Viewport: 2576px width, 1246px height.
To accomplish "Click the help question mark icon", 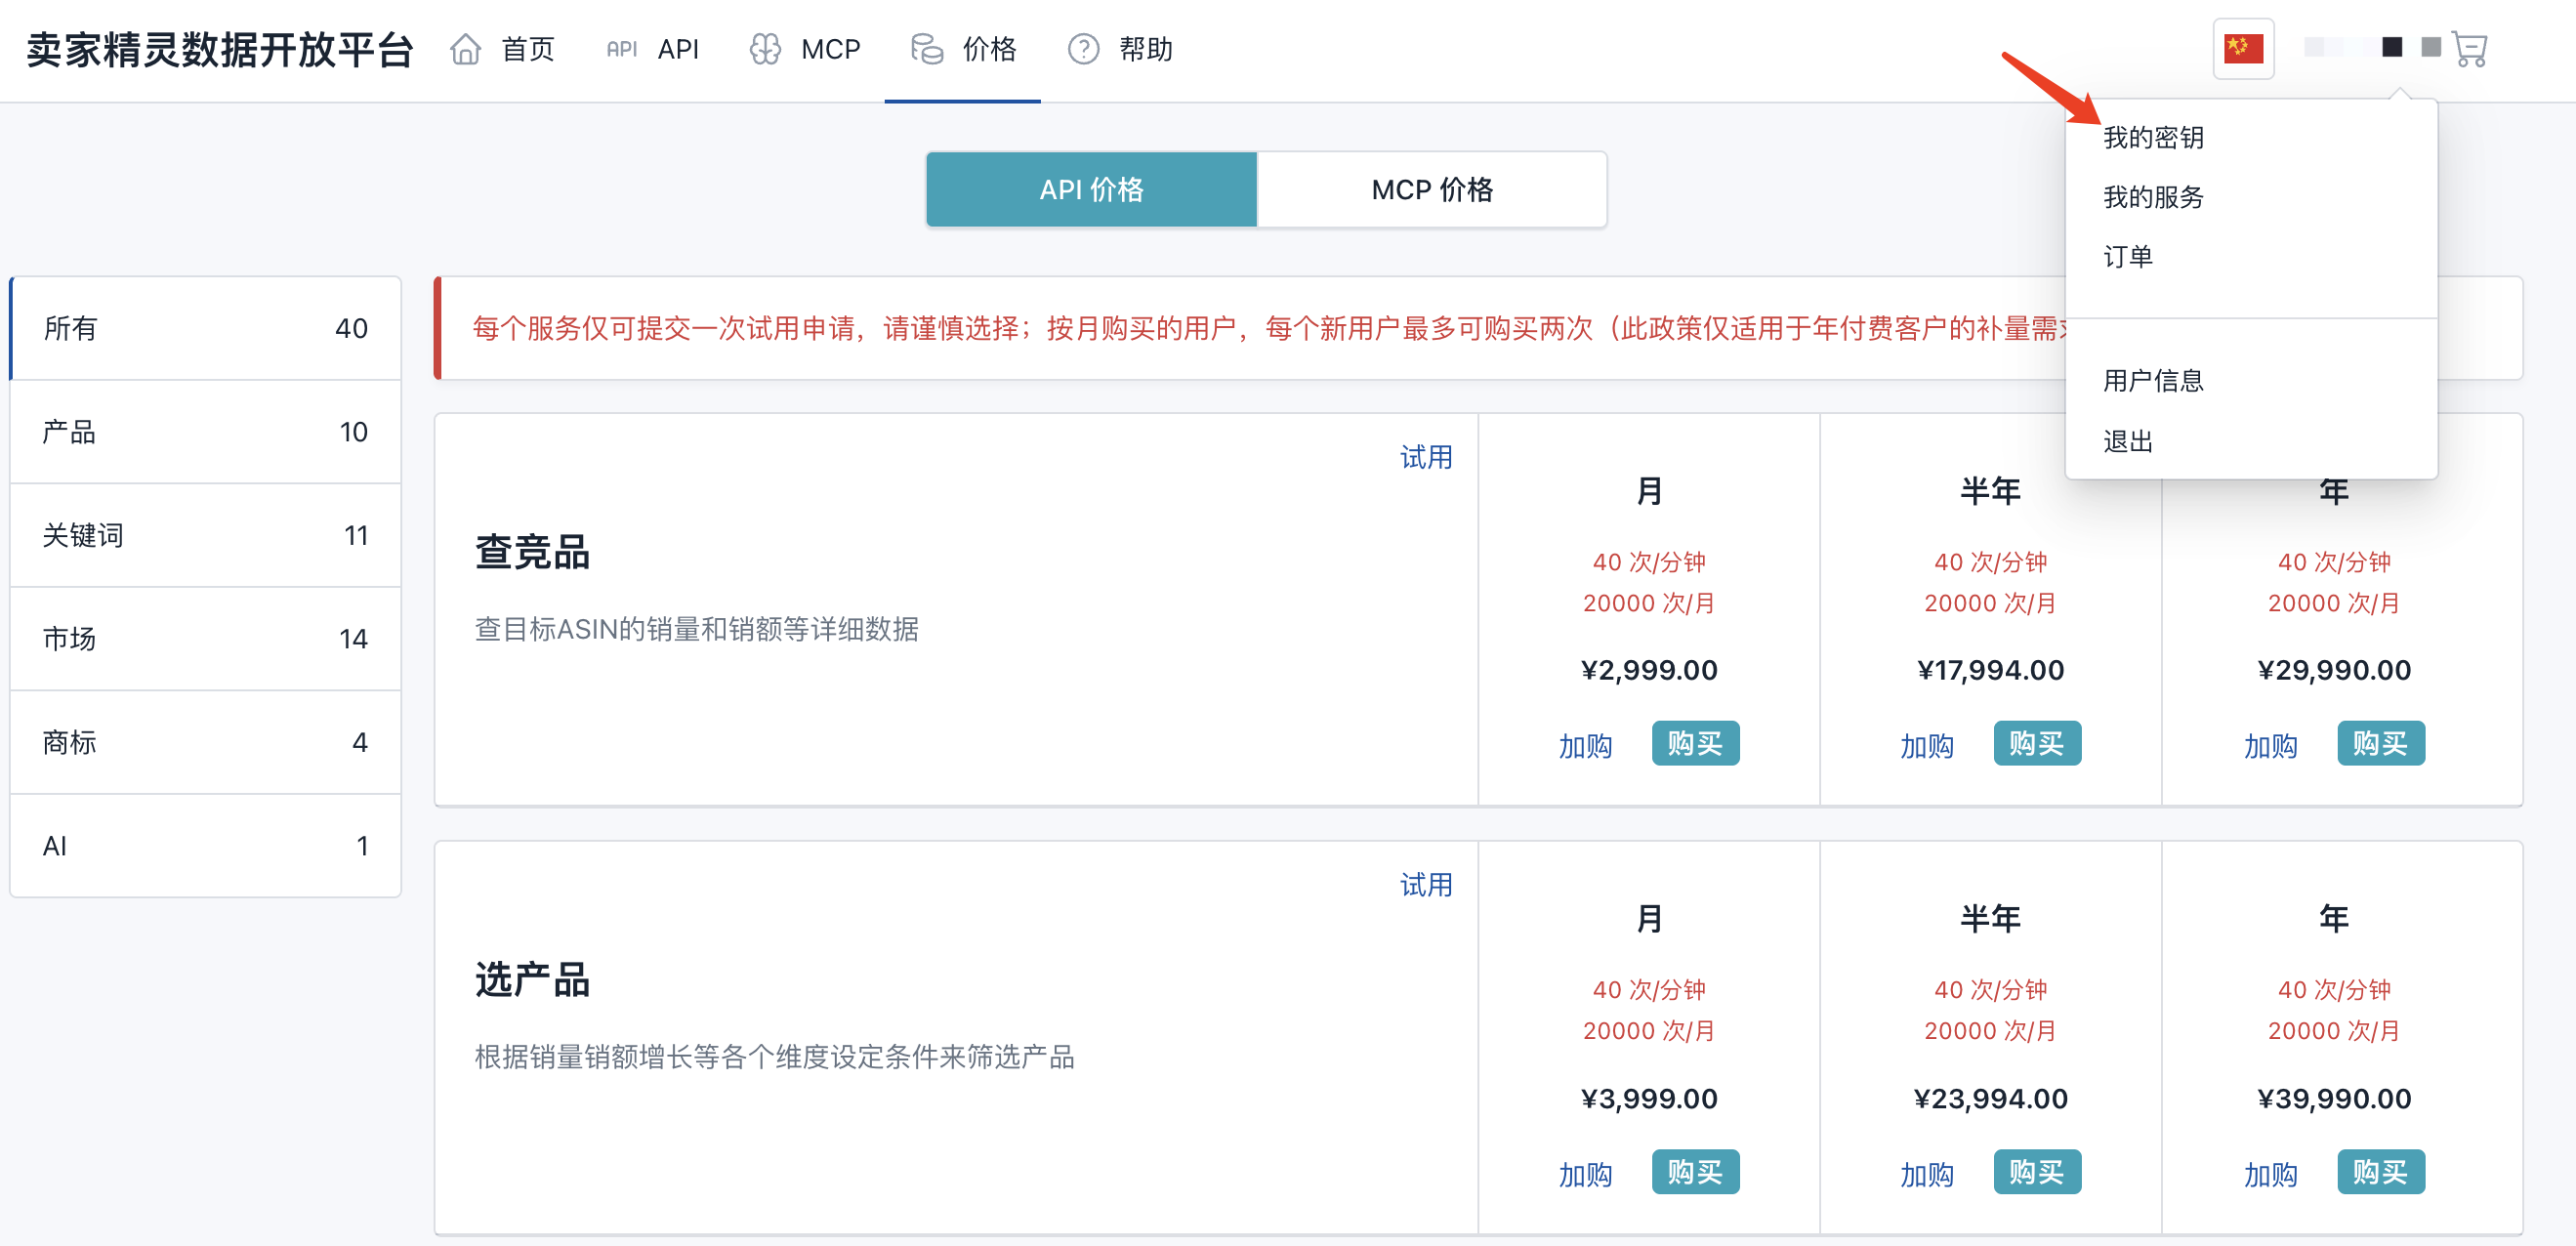I will coord(1083,49).
